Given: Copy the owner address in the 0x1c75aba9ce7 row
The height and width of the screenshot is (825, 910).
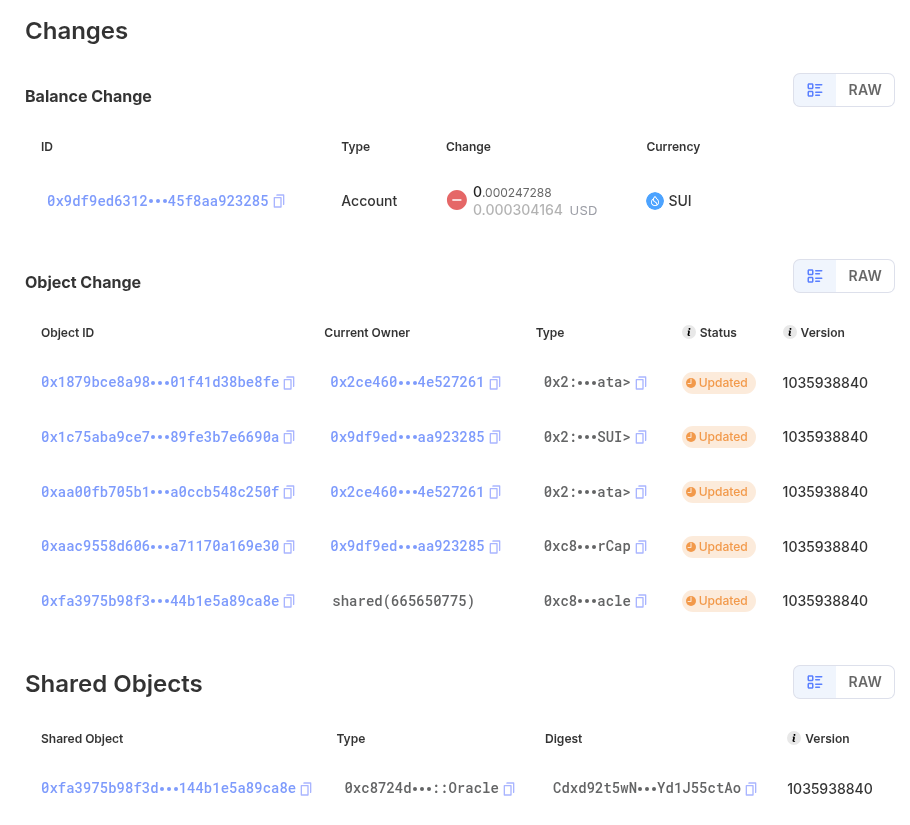Looking at the screenshot, I should [x=495, y=437].
